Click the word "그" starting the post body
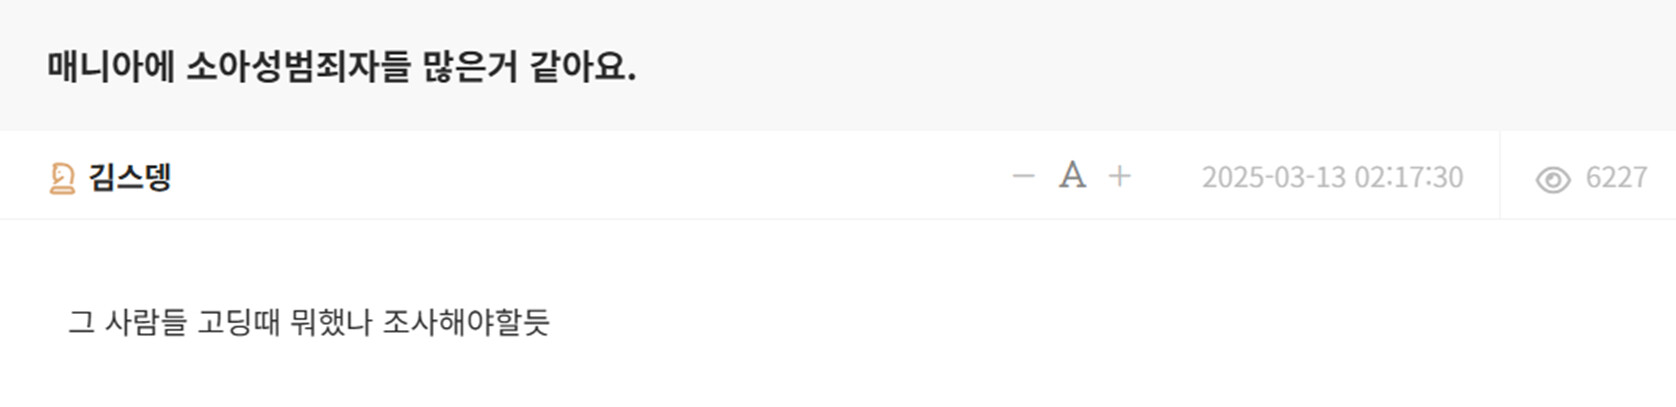1676x407 pixels. pos(81,322)
